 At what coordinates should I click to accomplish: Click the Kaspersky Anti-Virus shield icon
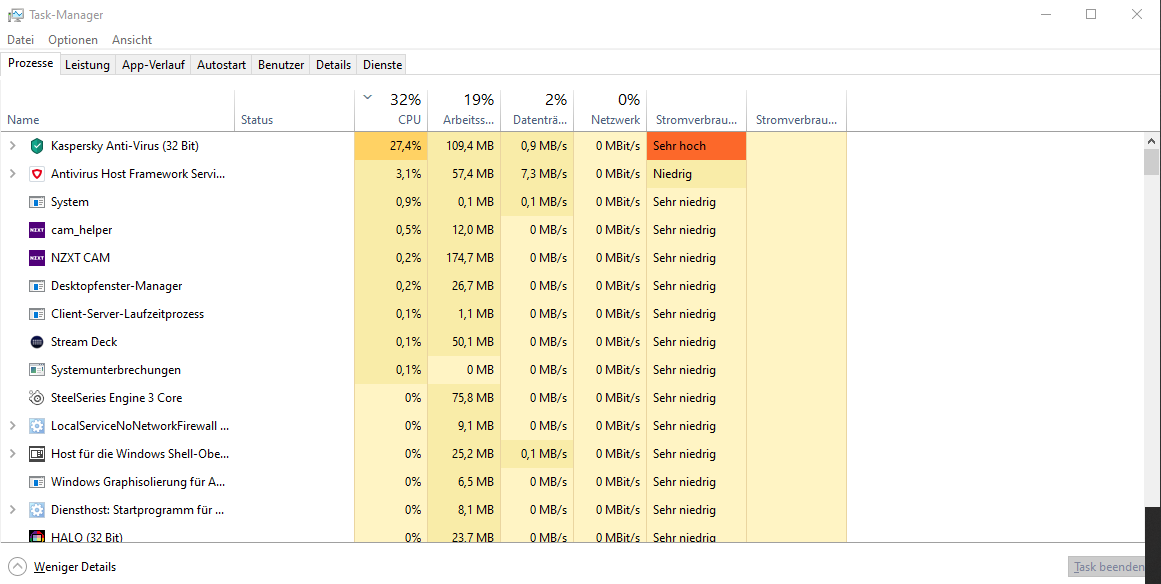click(36, 146)
